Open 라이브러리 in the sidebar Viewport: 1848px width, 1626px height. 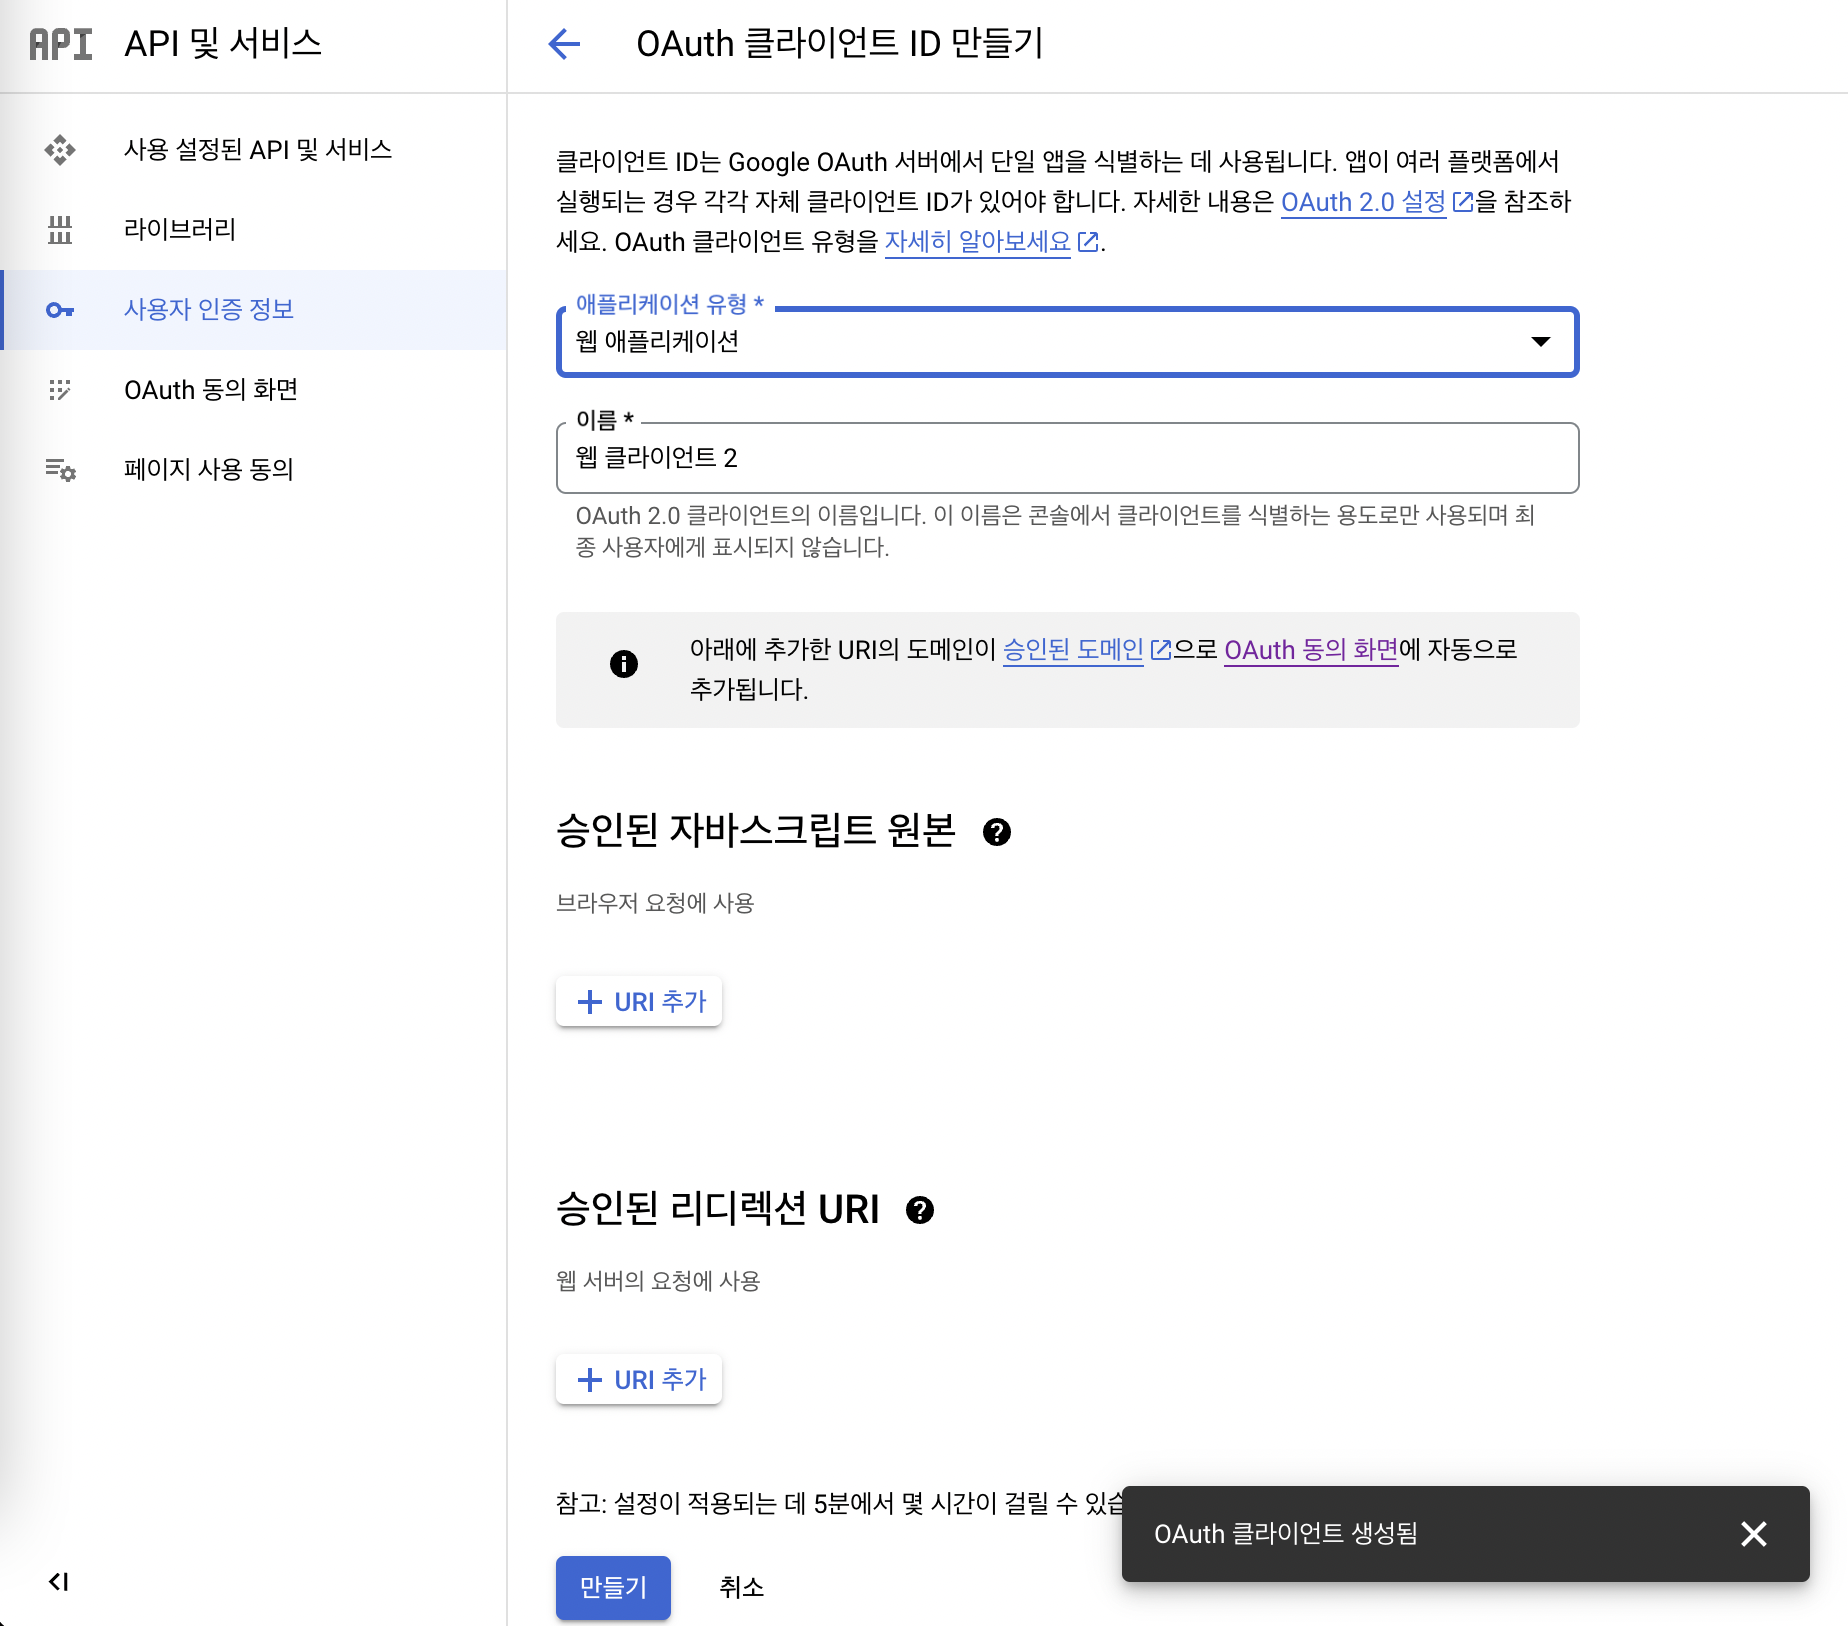[x=254, y=230]
